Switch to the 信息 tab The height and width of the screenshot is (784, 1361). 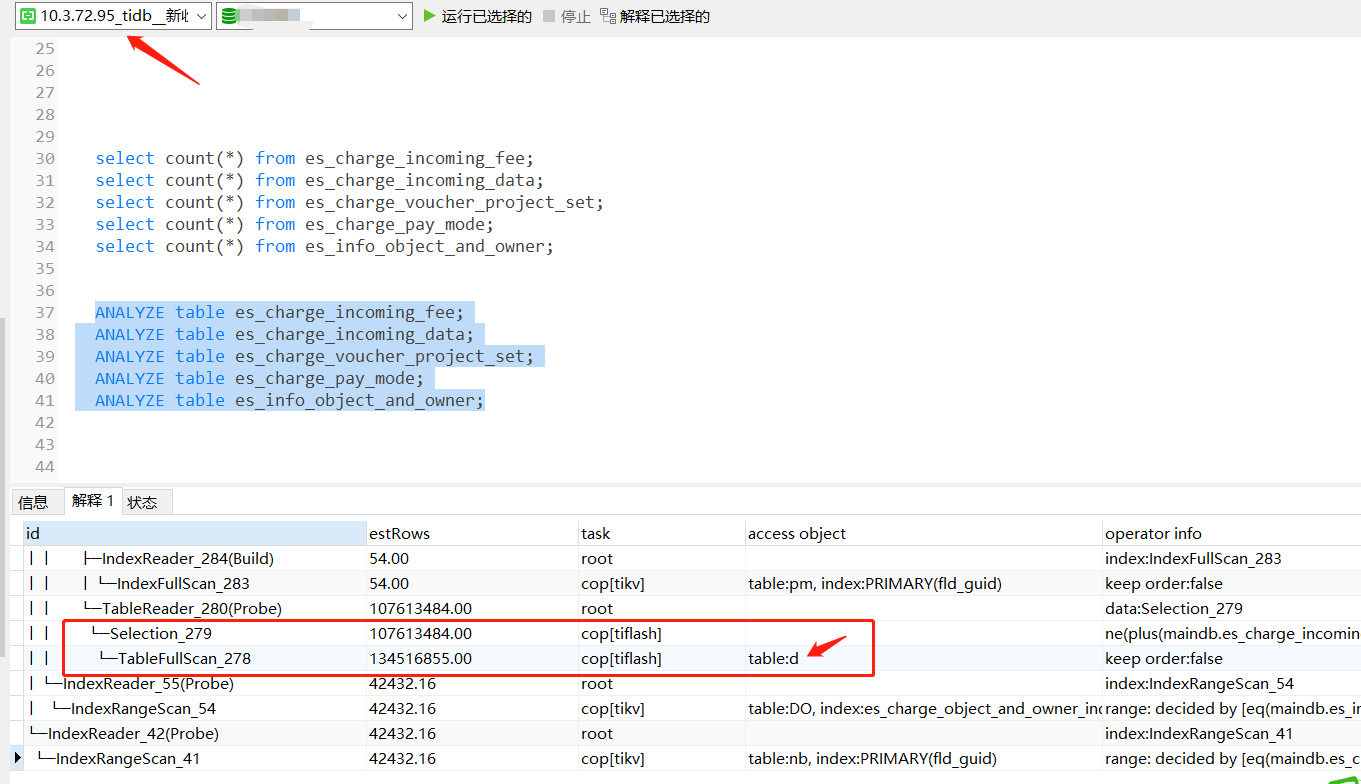pyautogui.click(x=33, y=502)
